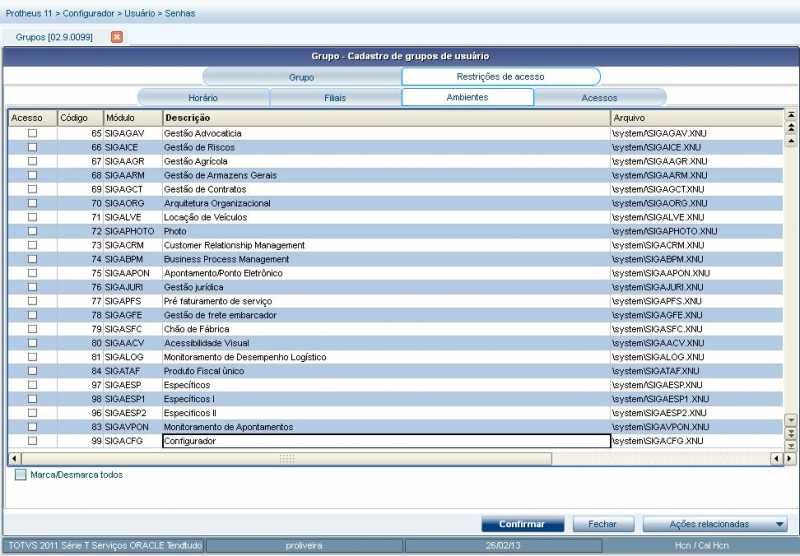Click Hcn / Cal Hcn status entry
Image resolution: width=800 pixels, height=556 pixels.
(x=702, y=546)
